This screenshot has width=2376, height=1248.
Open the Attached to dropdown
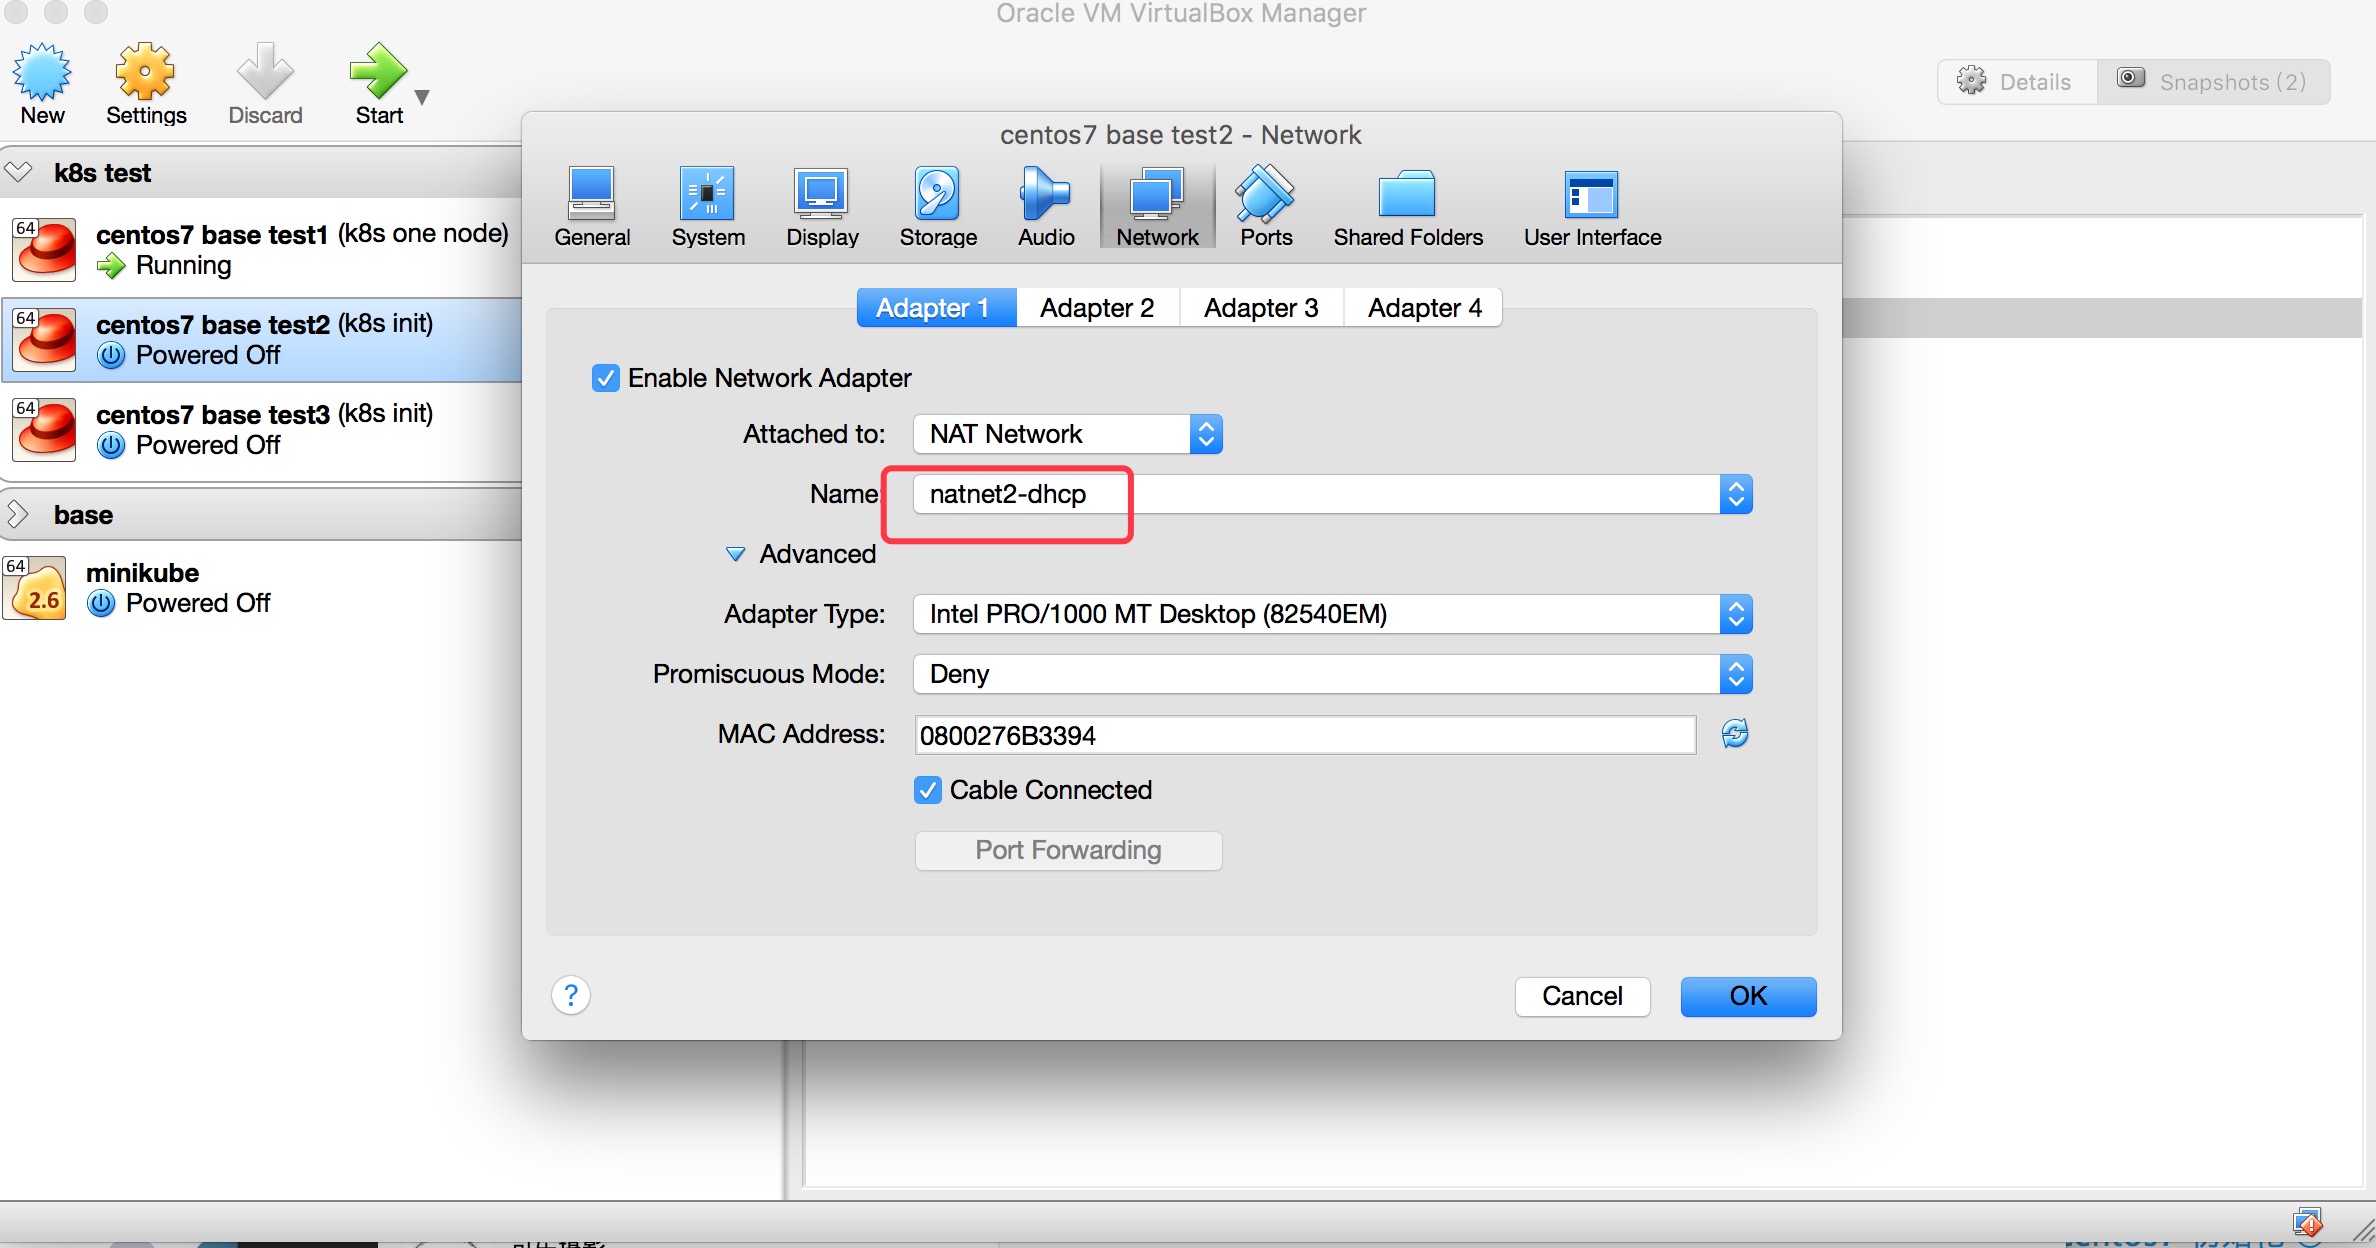coord(1067,434)
